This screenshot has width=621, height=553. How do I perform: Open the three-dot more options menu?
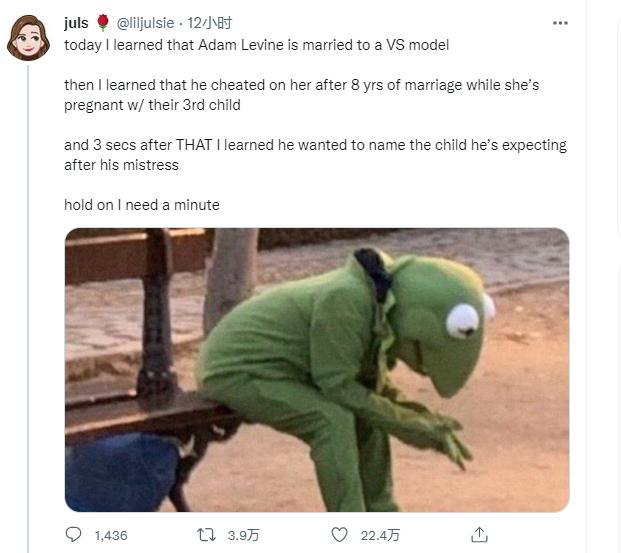[560, 23]
